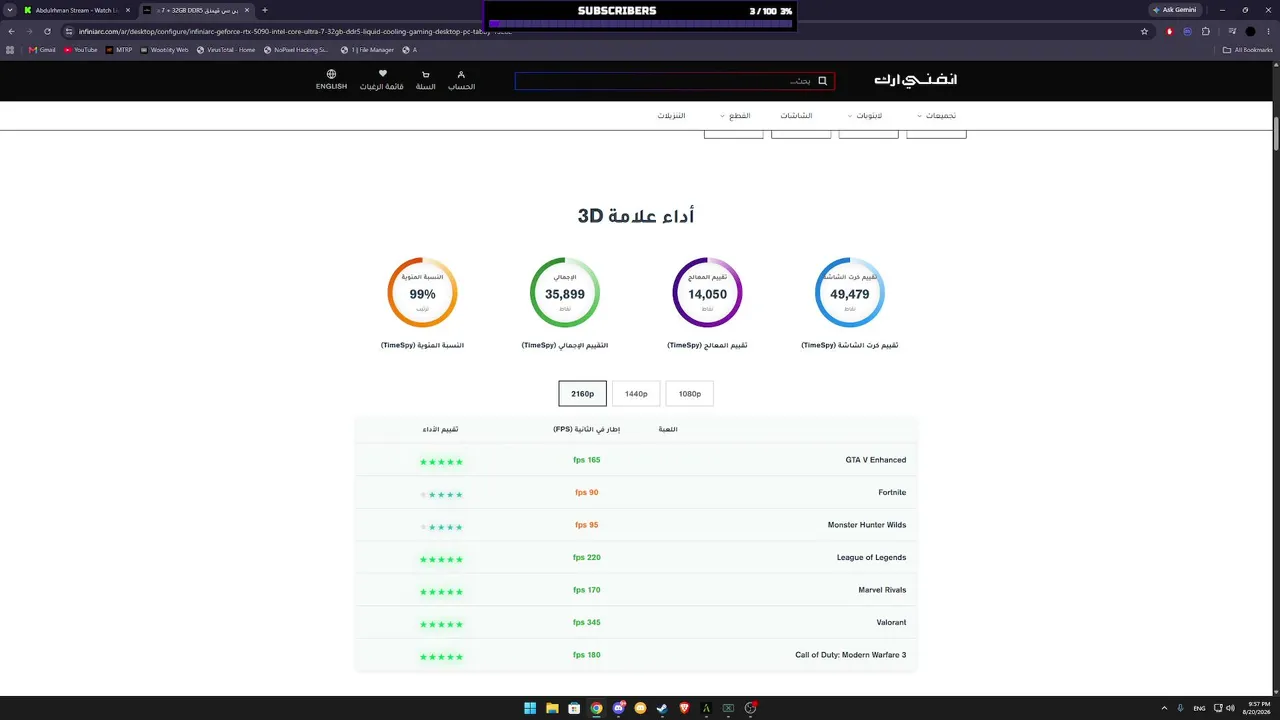Open OBS Studio from taskbar

tap(750, 708)
